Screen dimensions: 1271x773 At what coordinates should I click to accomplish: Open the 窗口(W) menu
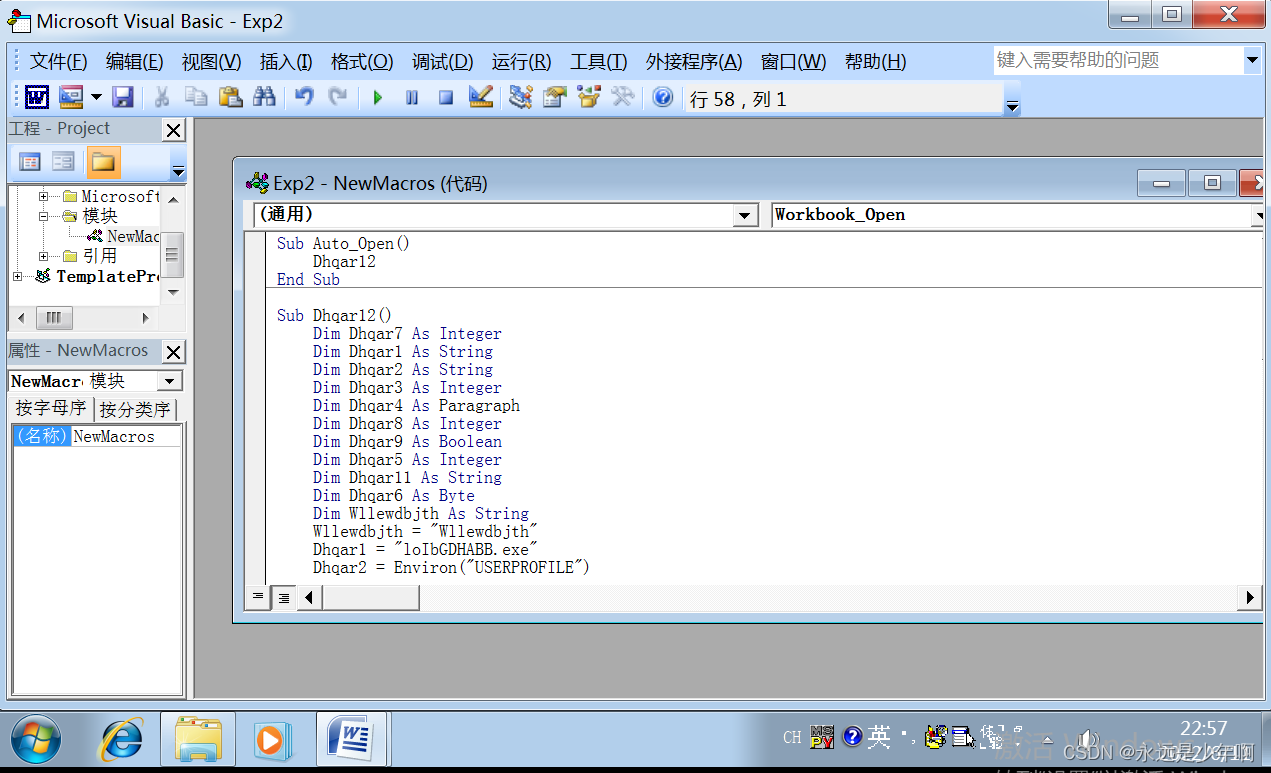(794, 62)
